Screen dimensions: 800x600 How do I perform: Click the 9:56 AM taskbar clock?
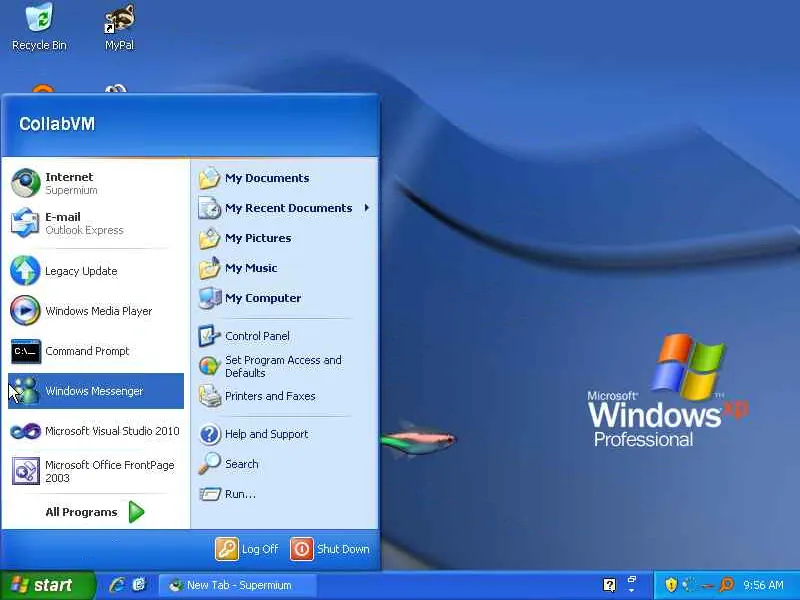[x=763, y=585]
